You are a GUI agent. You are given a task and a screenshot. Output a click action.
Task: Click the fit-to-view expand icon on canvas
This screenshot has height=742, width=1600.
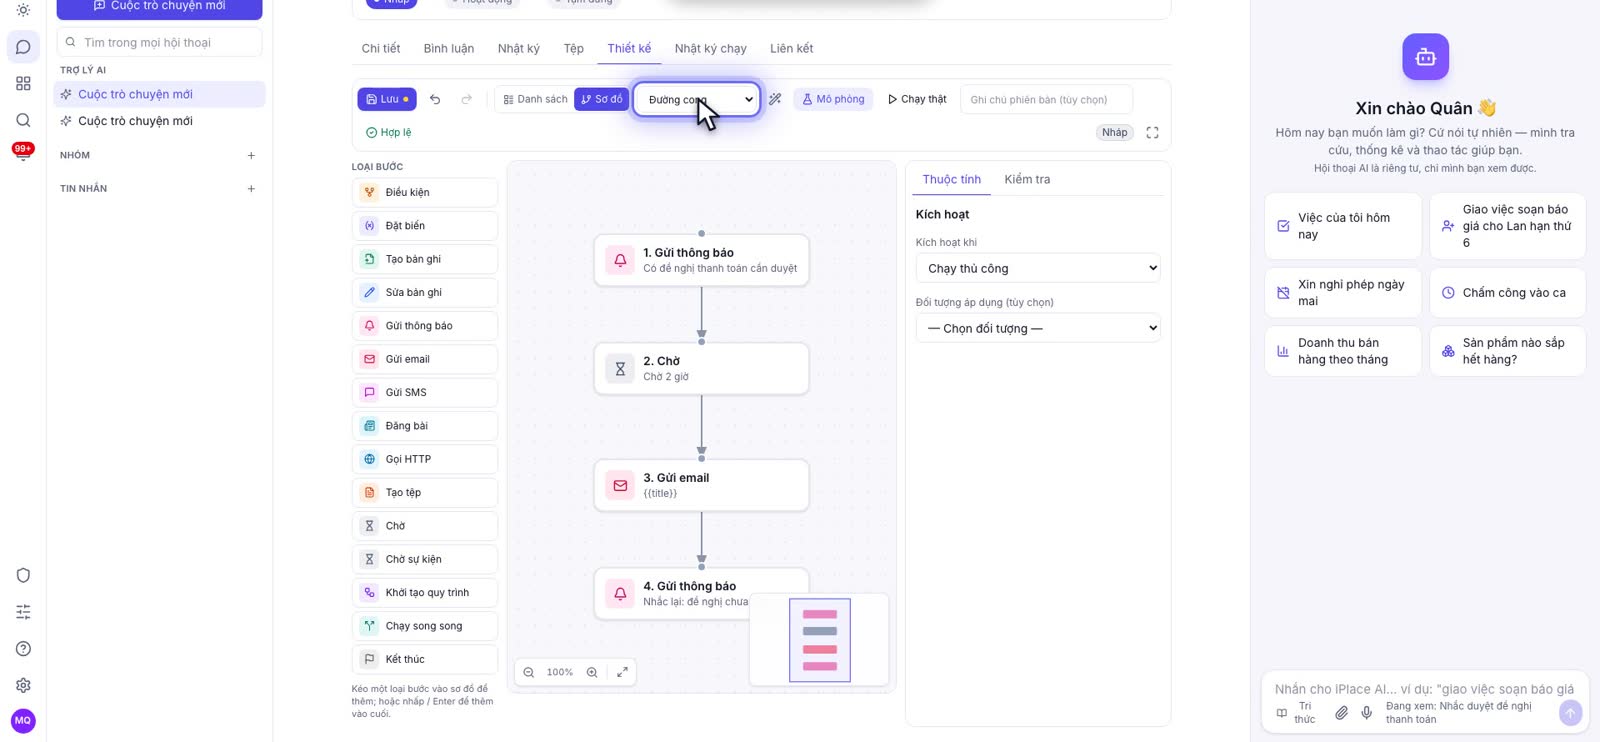pyautogui.click(x=622, y=672)
